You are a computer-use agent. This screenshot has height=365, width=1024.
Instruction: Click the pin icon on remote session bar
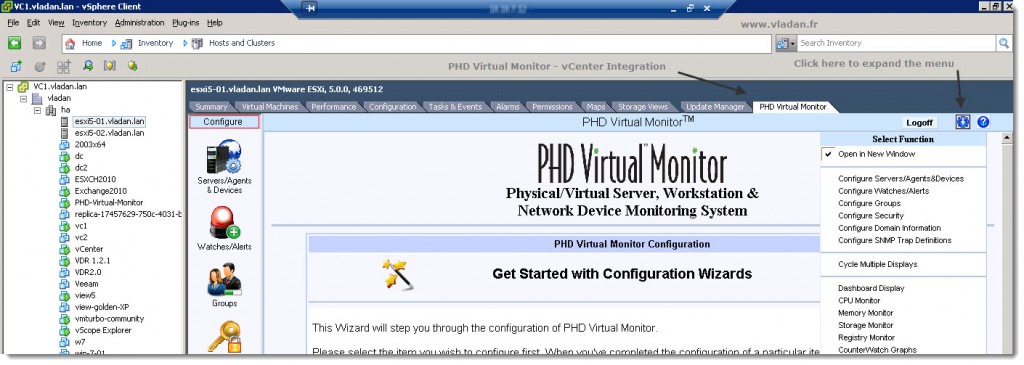310,8
